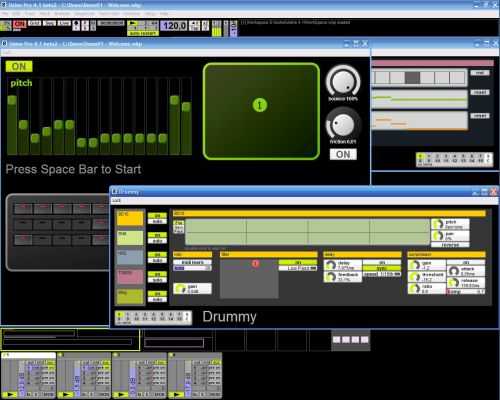Click the bounce knob
This screenshot has width=500, height=400.
(x=343, y=81)
